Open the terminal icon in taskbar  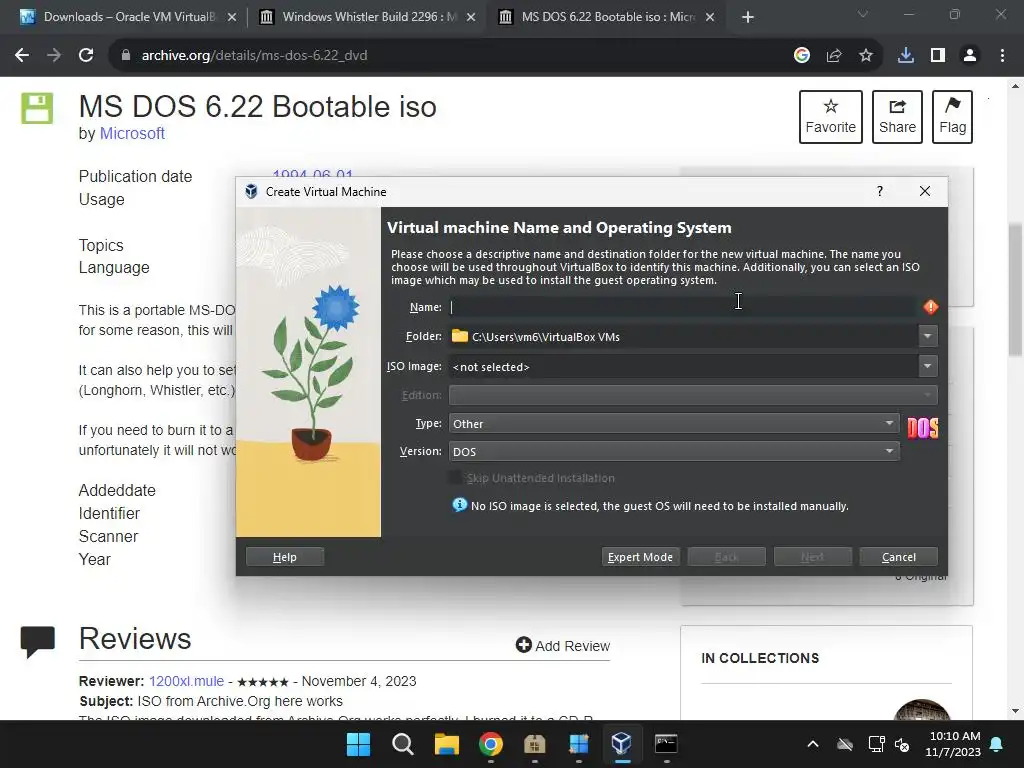click(666, 744)
